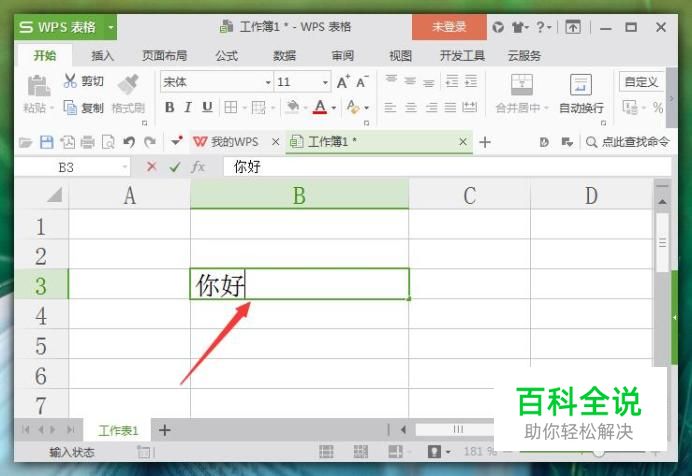This screenshot has height=476, width=692.
Task: Select the Format Painter (格式刷) brush
Action: 128,84
